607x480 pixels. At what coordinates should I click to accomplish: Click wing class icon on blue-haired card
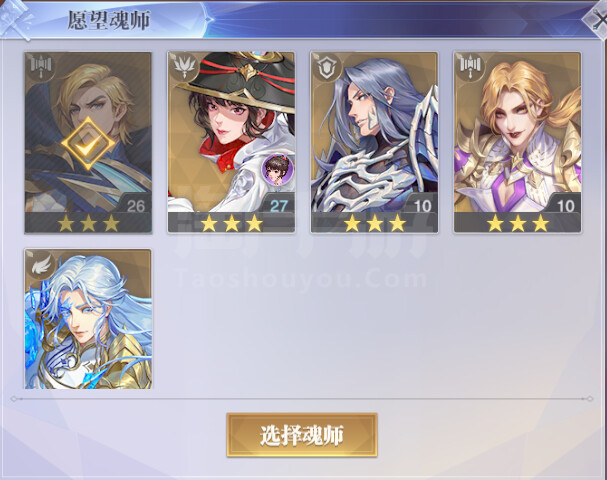(41, 264)
